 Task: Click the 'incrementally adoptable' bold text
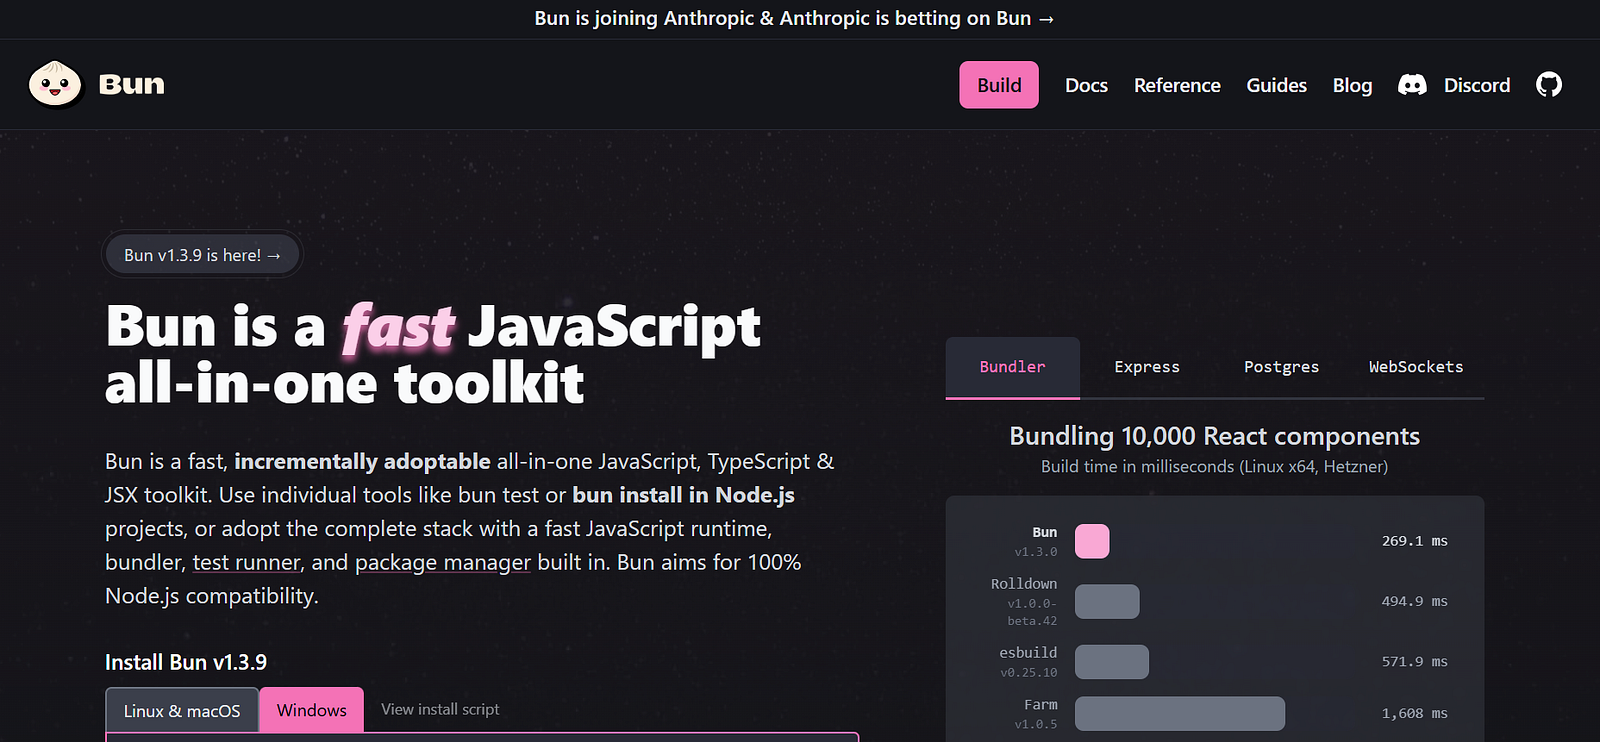(x=362, y=461)
